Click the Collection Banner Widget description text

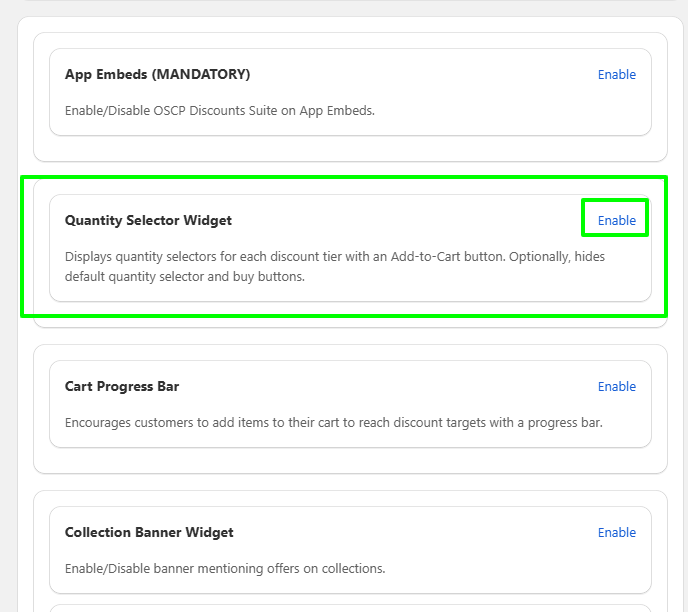pos(224,568)
